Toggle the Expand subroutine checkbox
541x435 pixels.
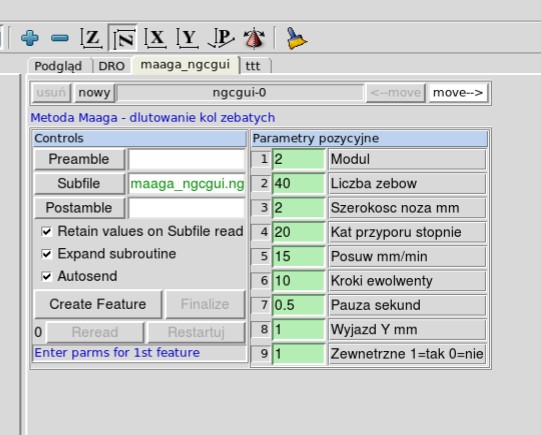tap(47, 254)
